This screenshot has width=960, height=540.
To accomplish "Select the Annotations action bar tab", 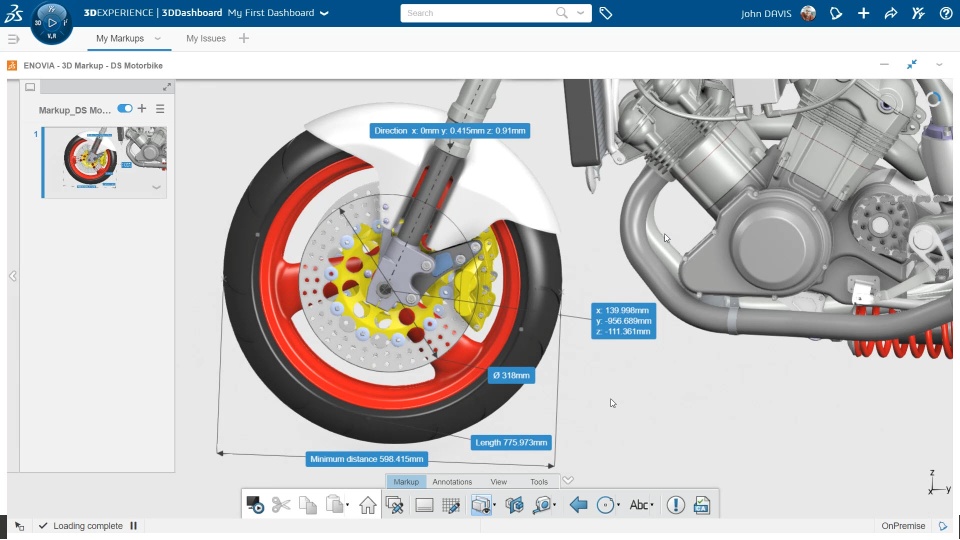I will 452,482.
